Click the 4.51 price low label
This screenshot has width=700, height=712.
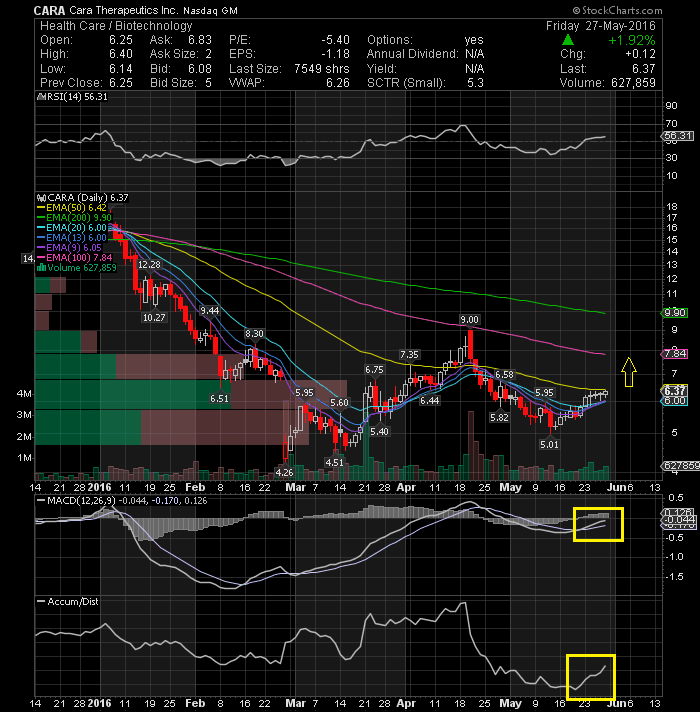(x=335, y=462)
